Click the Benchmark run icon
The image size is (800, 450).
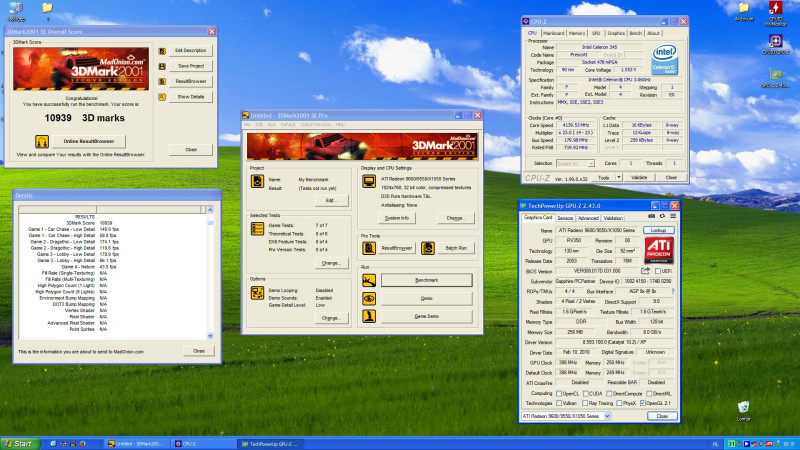(x=369, y=280)
